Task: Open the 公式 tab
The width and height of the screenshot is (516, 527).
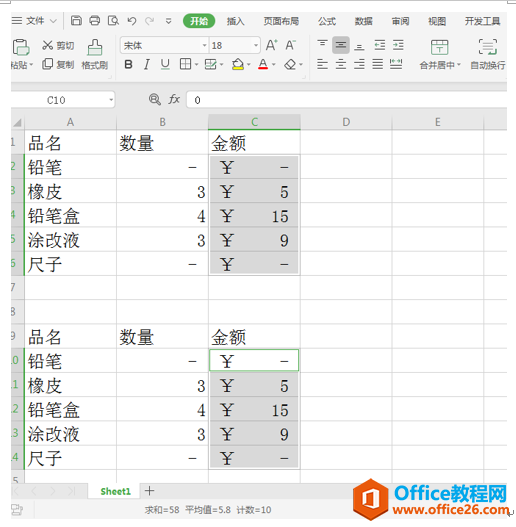Action: tap(327, 21)
